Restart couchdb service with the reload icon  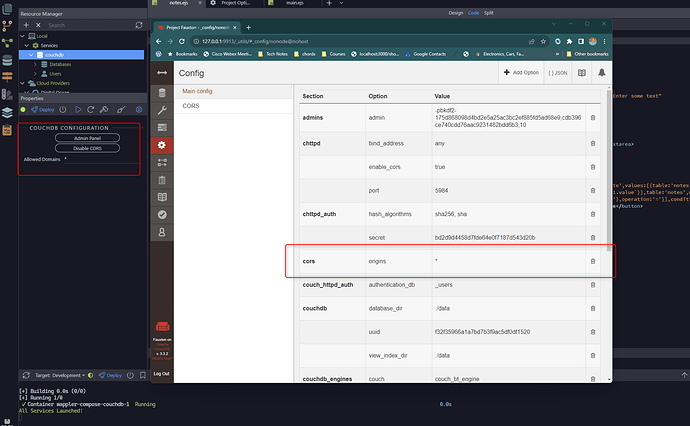(91, 110)
